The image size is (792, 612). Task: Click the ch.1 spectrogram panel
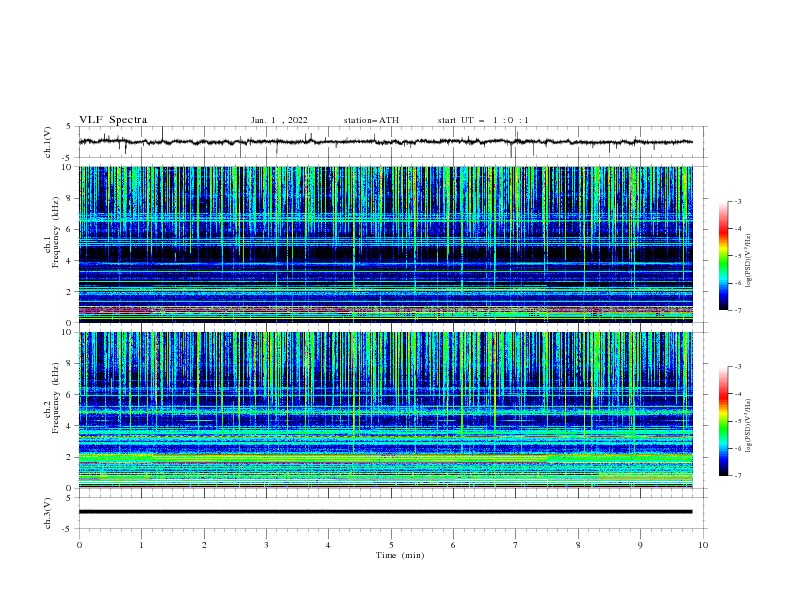click(385, 244)
